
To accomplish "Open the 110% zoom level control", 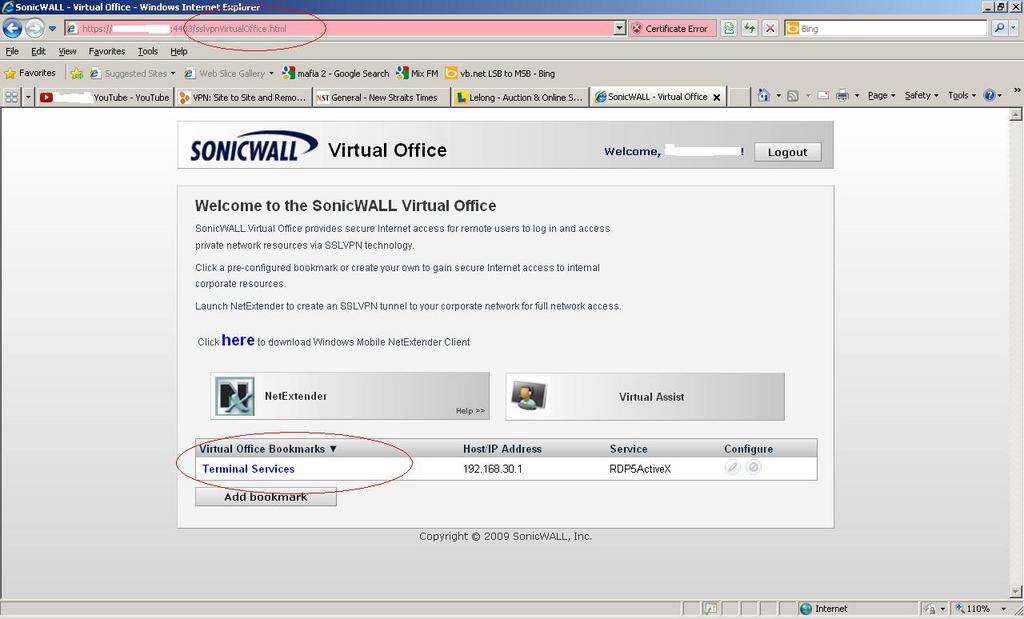I will (x=973, y=609).
